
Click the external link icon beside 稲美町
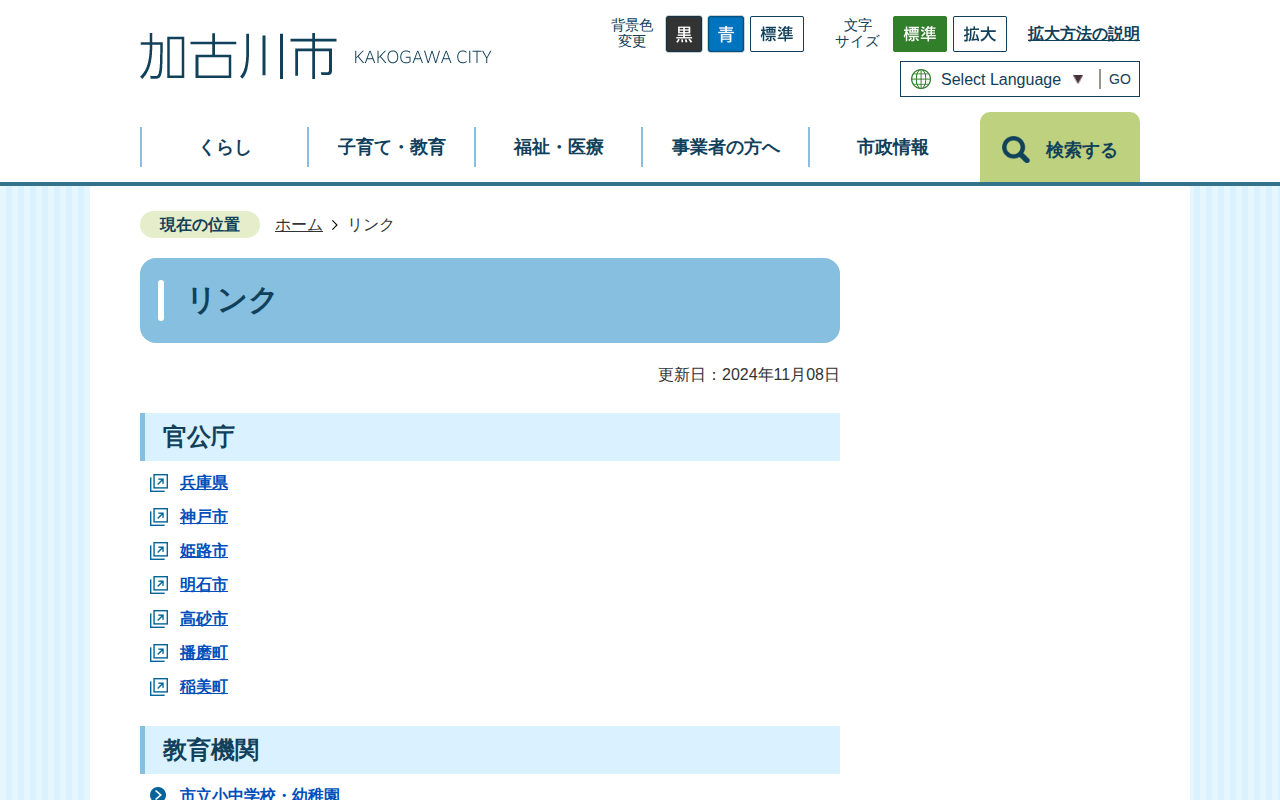[159, 687]
